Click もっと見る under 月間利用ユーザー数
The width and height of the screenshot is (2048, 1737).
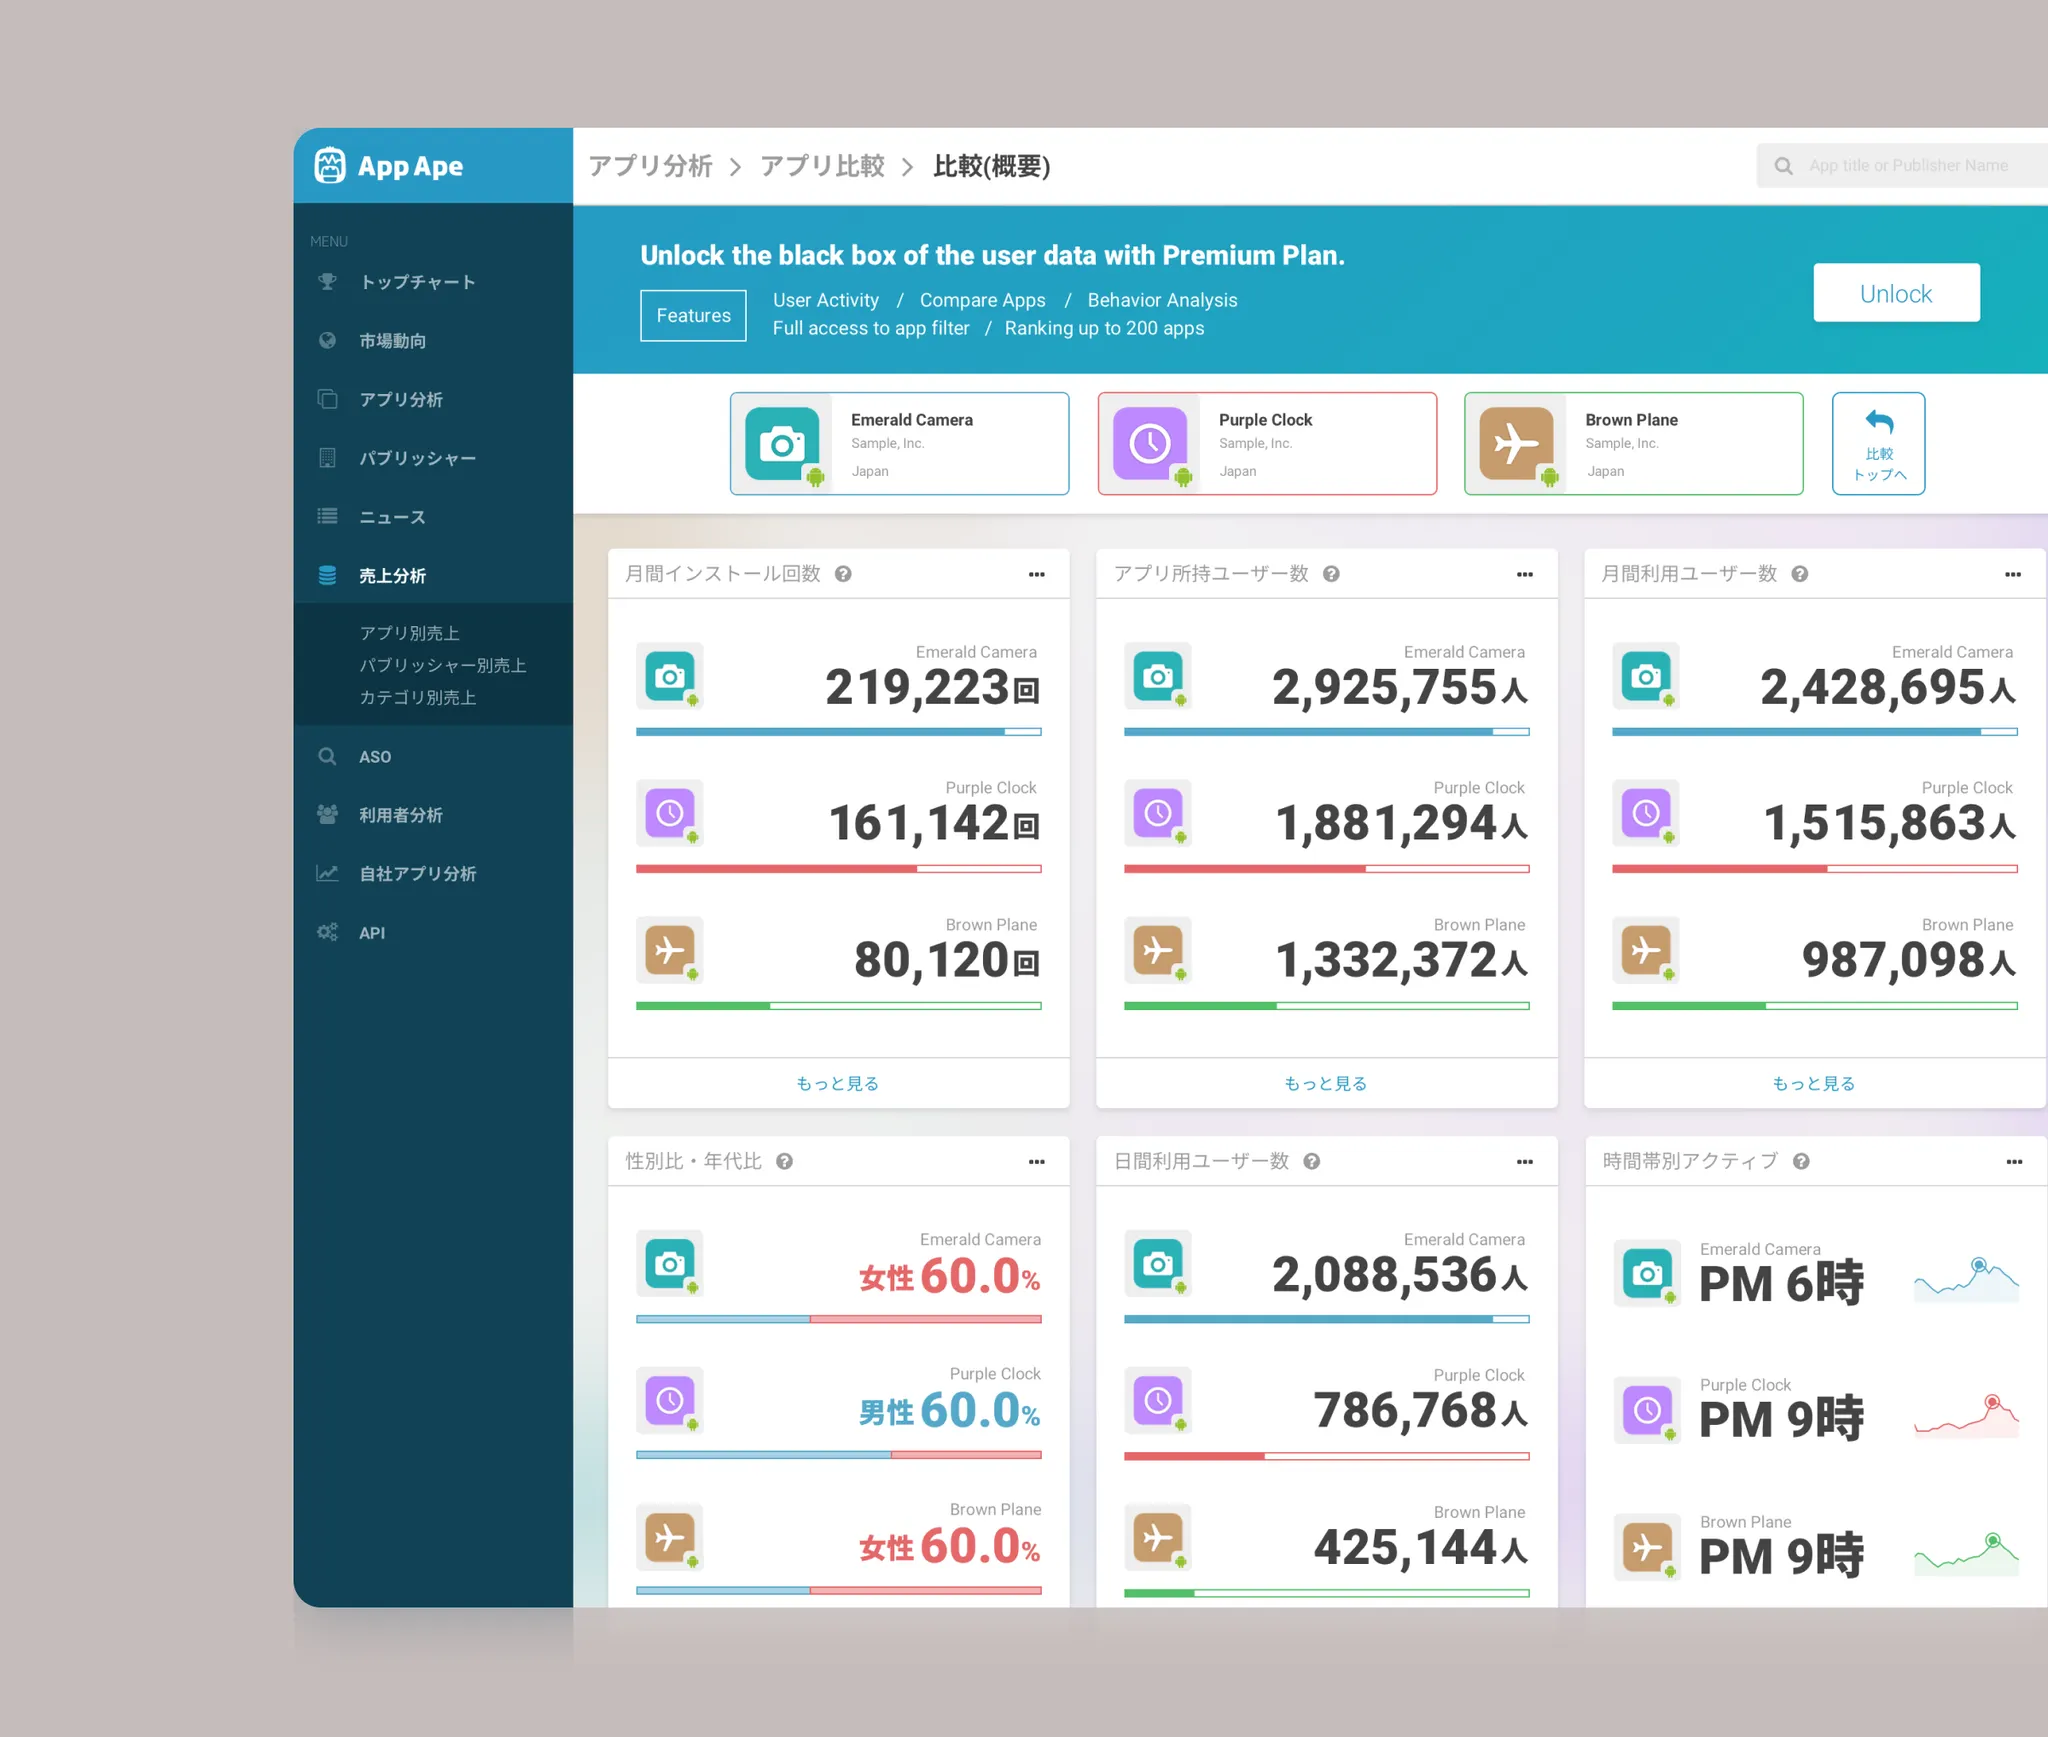click(x=1814, y=1083)
